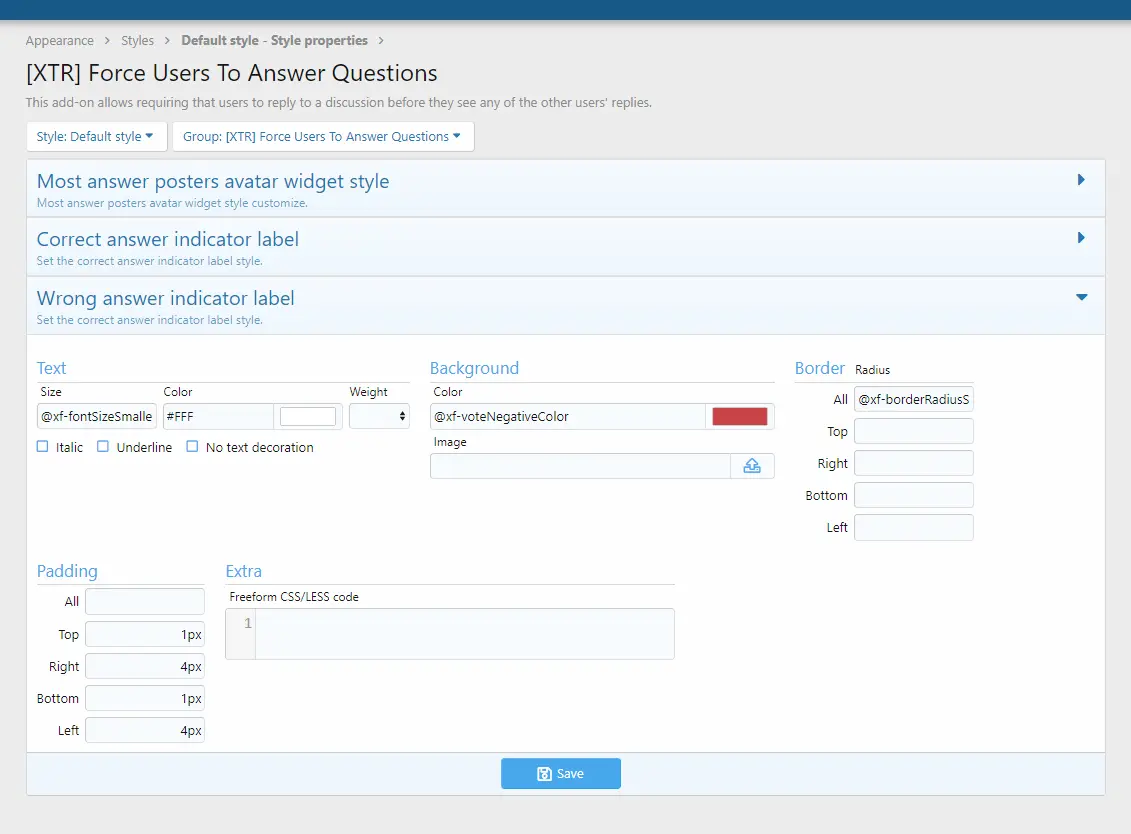
Task: Edit the padding Right value
Action: (x=145, y=667)
